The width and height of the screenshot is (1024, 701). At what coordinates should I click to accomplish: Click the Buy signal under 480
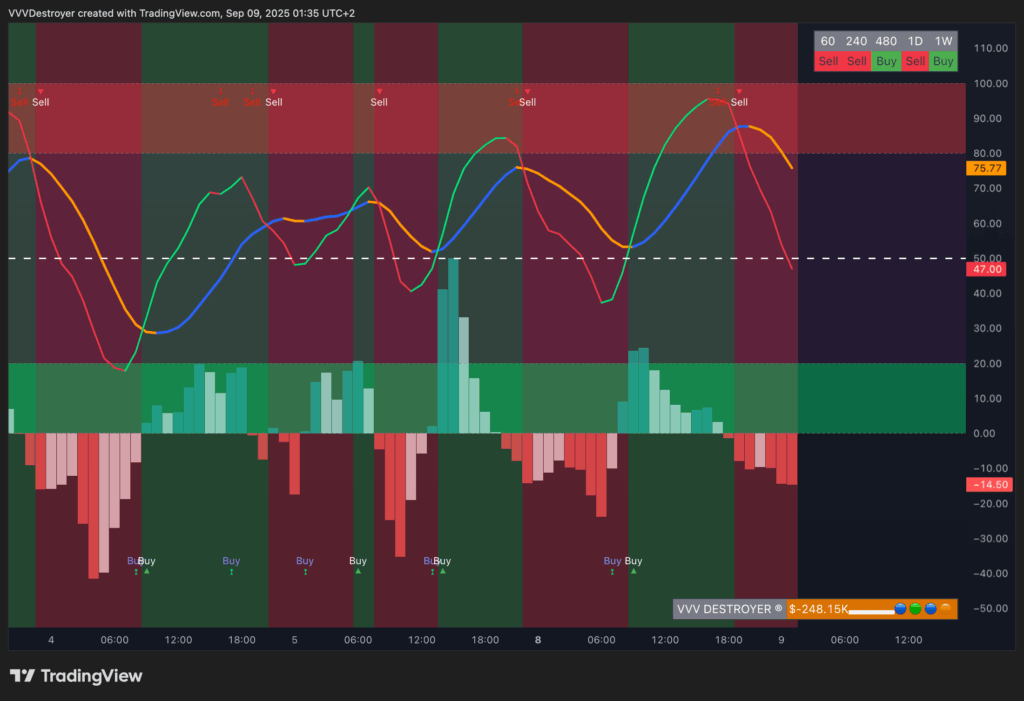[x=886, y=61]
